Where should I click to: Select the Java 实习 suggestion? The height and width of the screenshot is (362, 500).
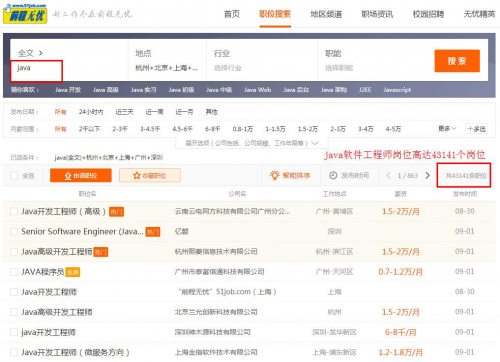[143, 90]
